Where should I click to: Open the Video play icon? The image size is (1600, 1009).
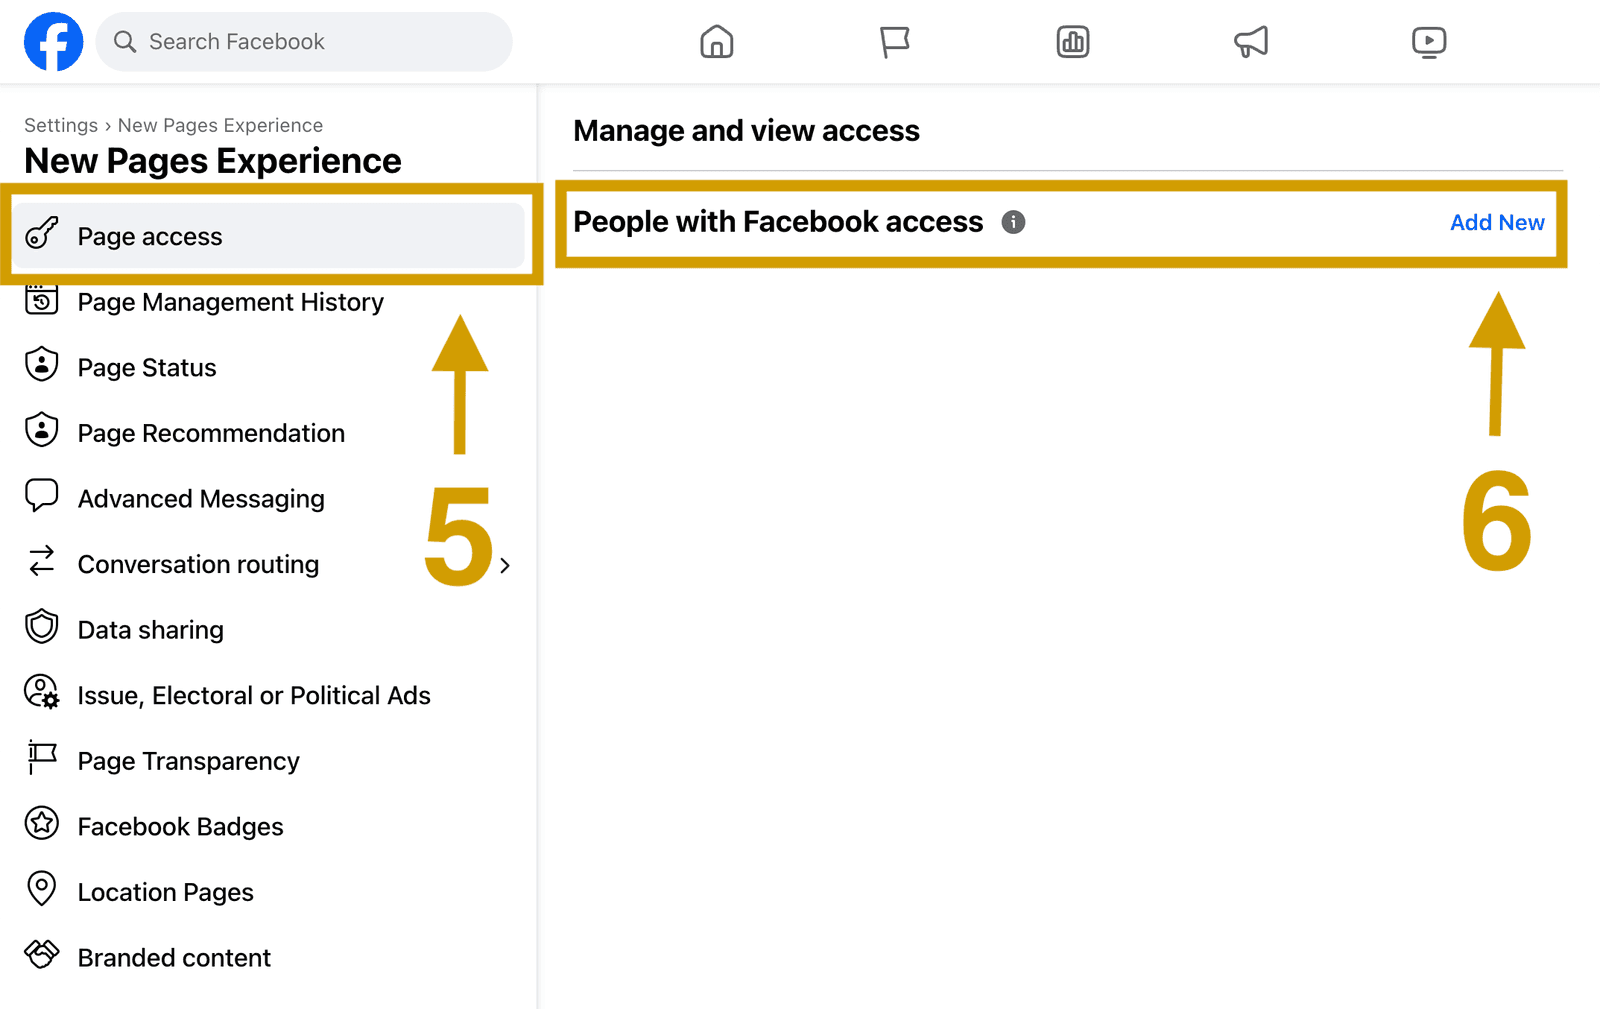click(x=1429, y=42)
